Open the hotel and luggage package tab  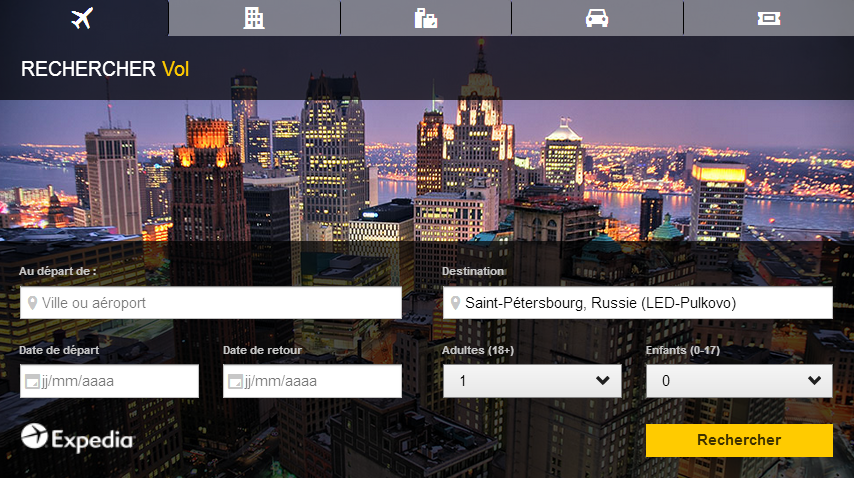click(426, 18)
